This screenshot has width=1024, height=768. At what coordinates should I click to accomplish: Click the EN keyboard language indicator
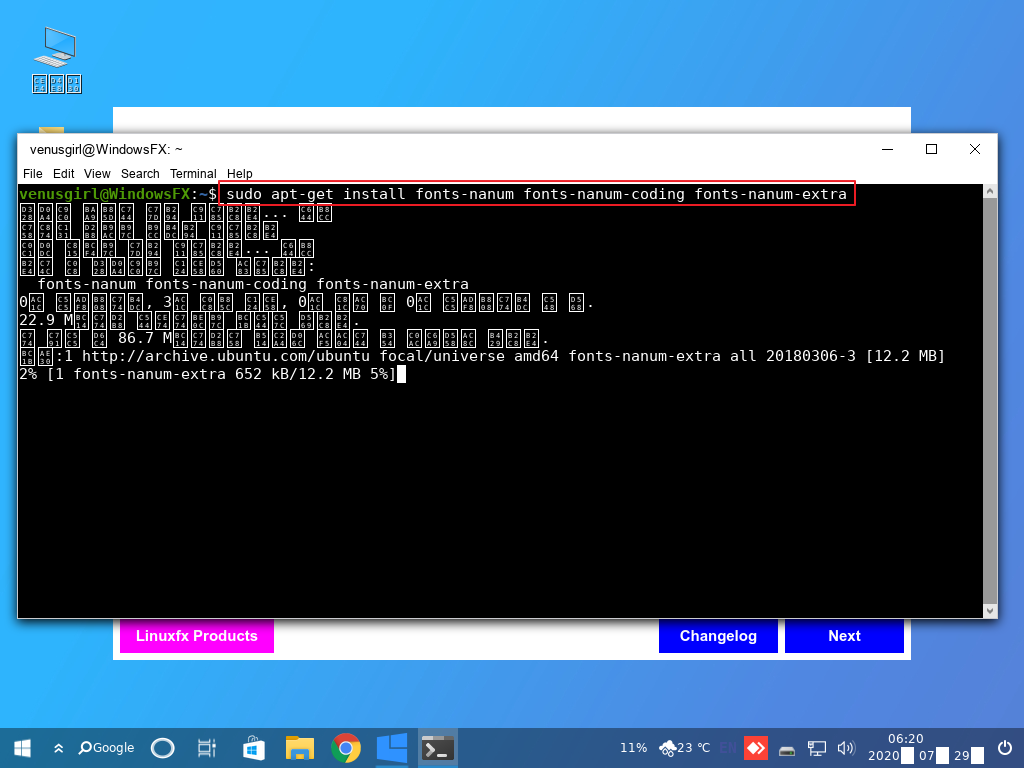point(728,748)
